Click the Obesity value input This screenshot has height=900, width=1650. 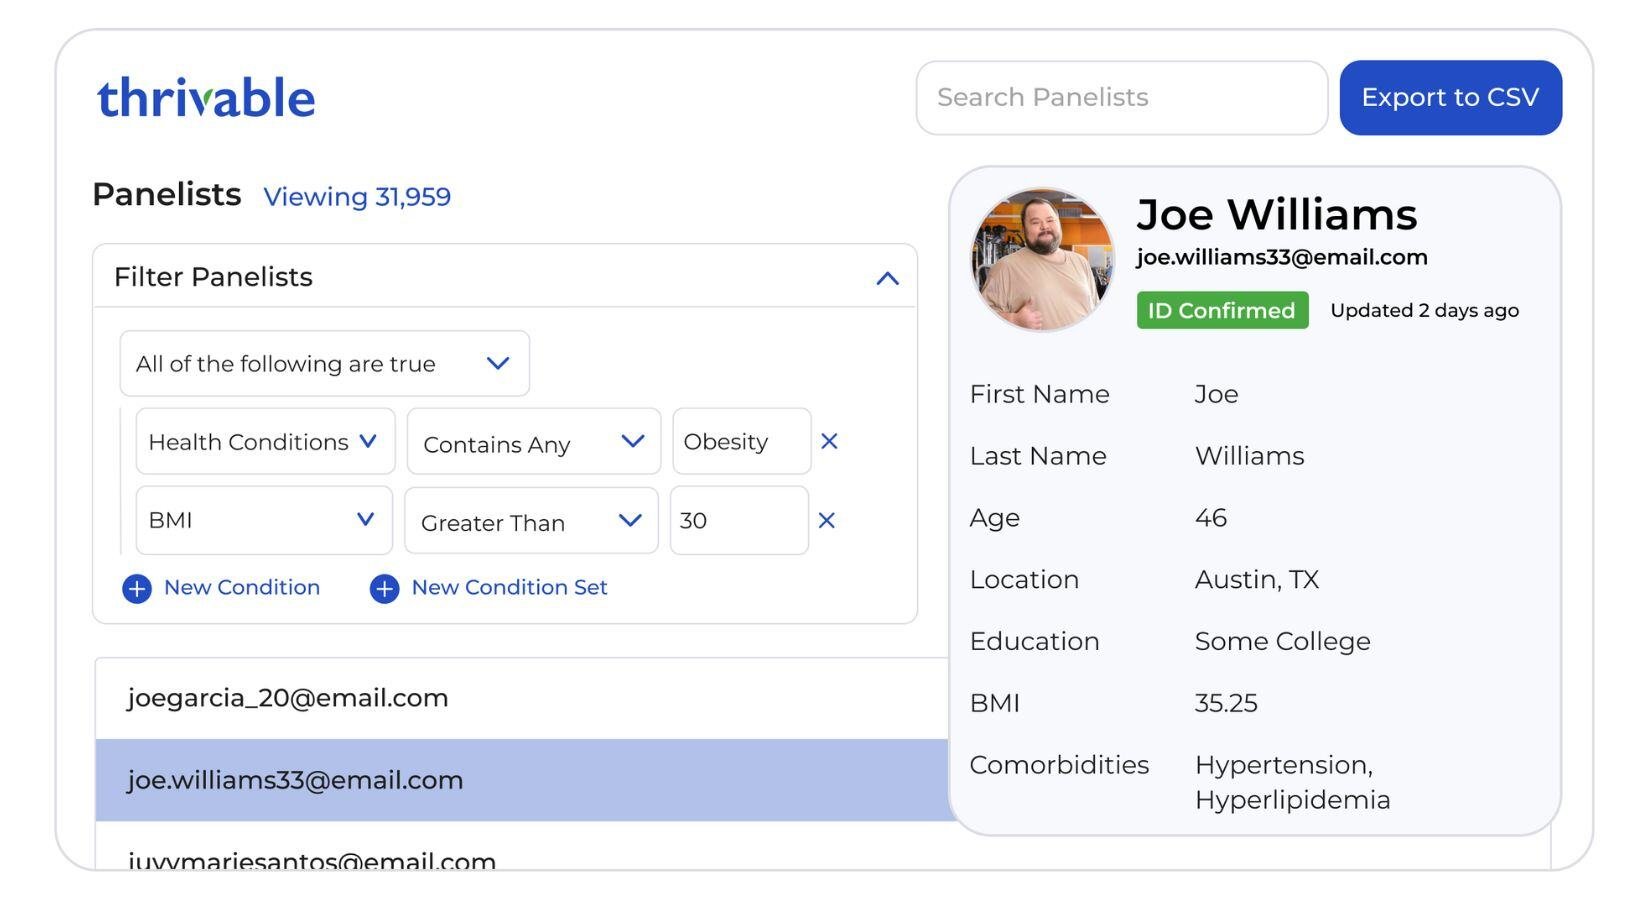coord(740,441)
